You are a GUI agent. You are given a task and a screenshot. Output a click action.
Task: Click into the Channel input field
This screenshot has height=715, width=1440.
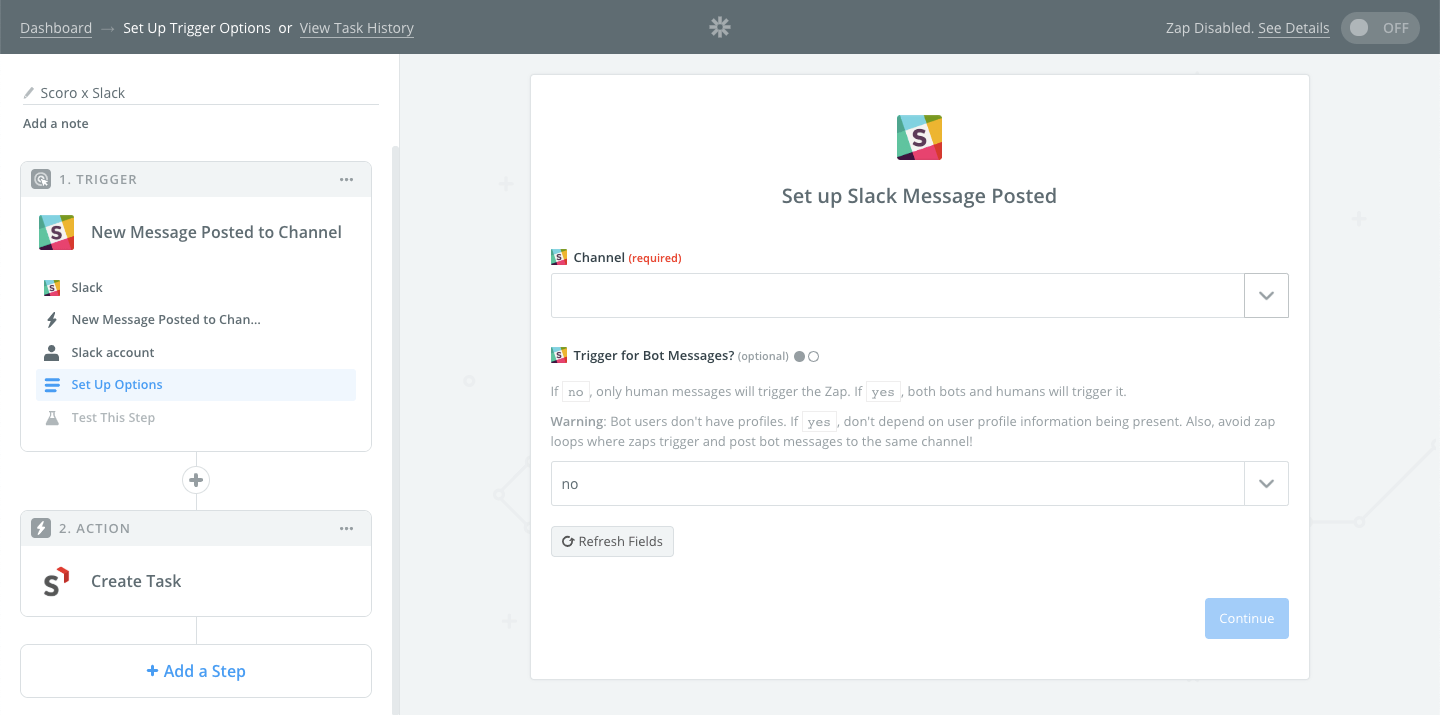tap(897, 296)
